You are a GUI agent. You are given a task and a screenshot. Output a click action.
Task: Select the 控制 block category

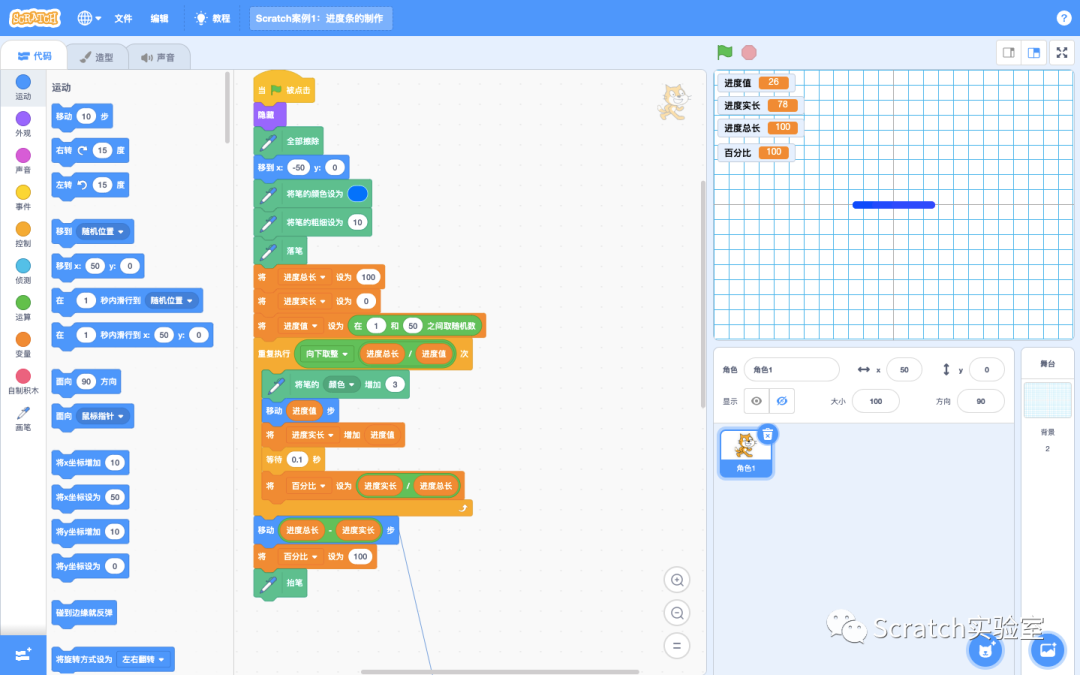coord(23,234)
